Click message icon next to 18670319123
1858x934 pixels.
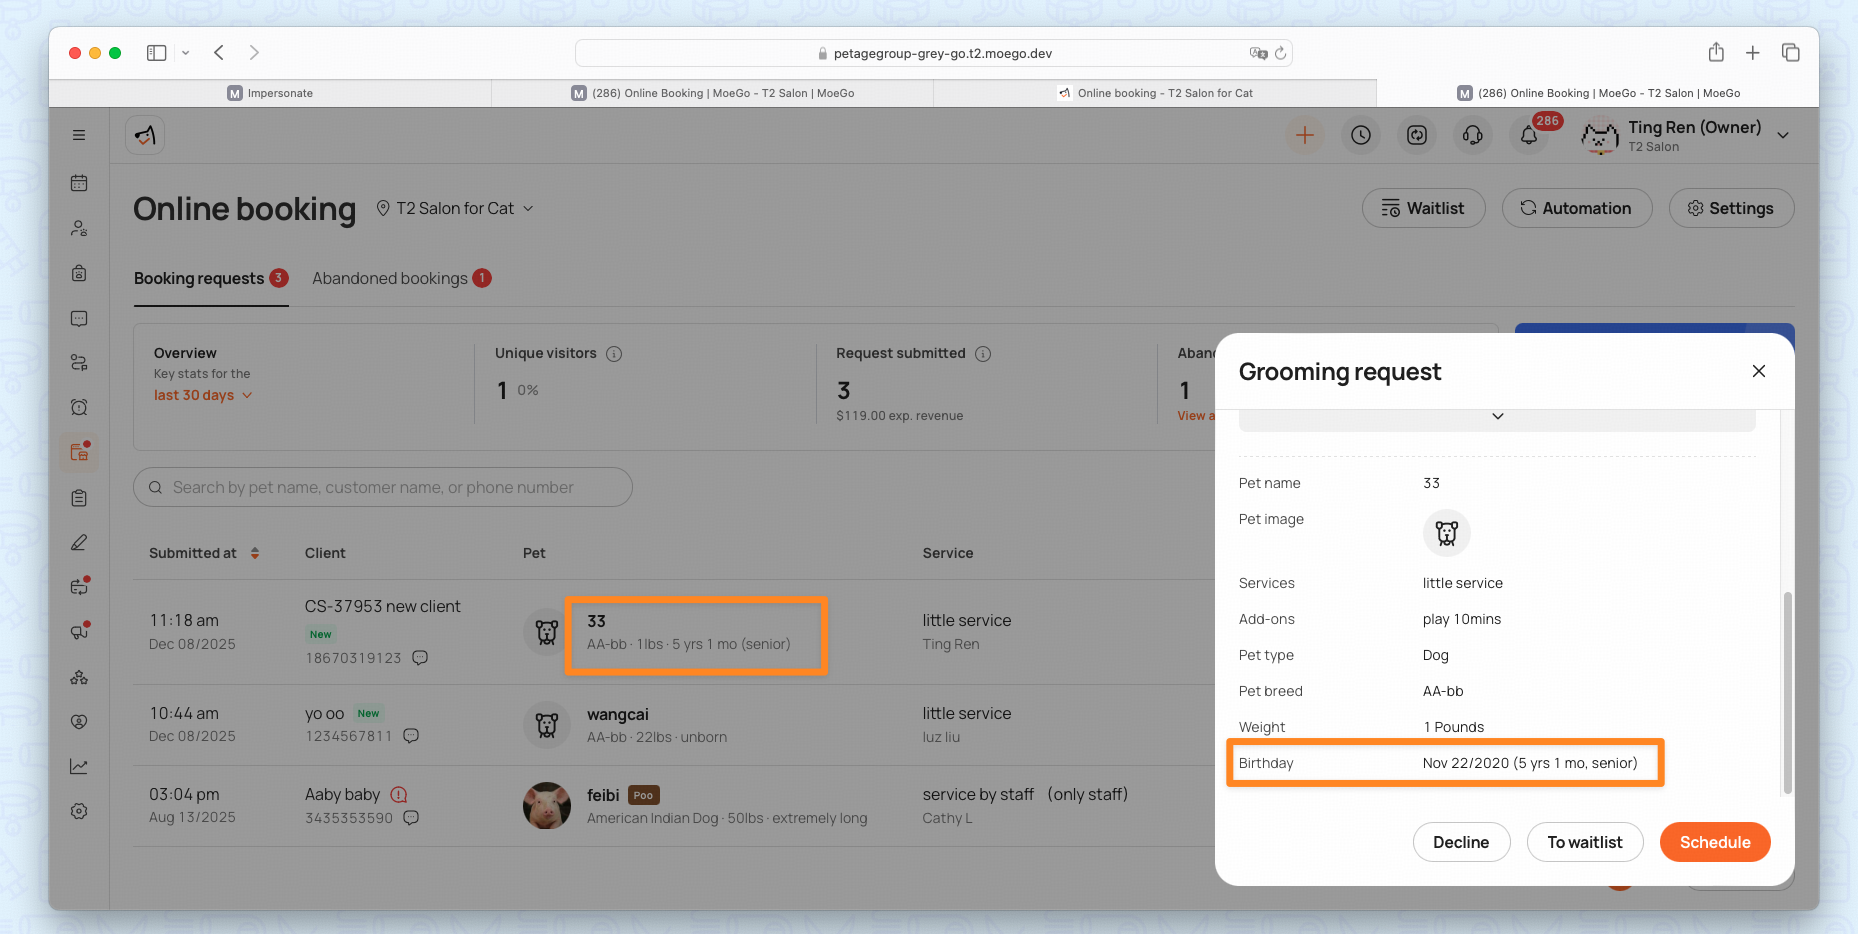click(420, 658)
